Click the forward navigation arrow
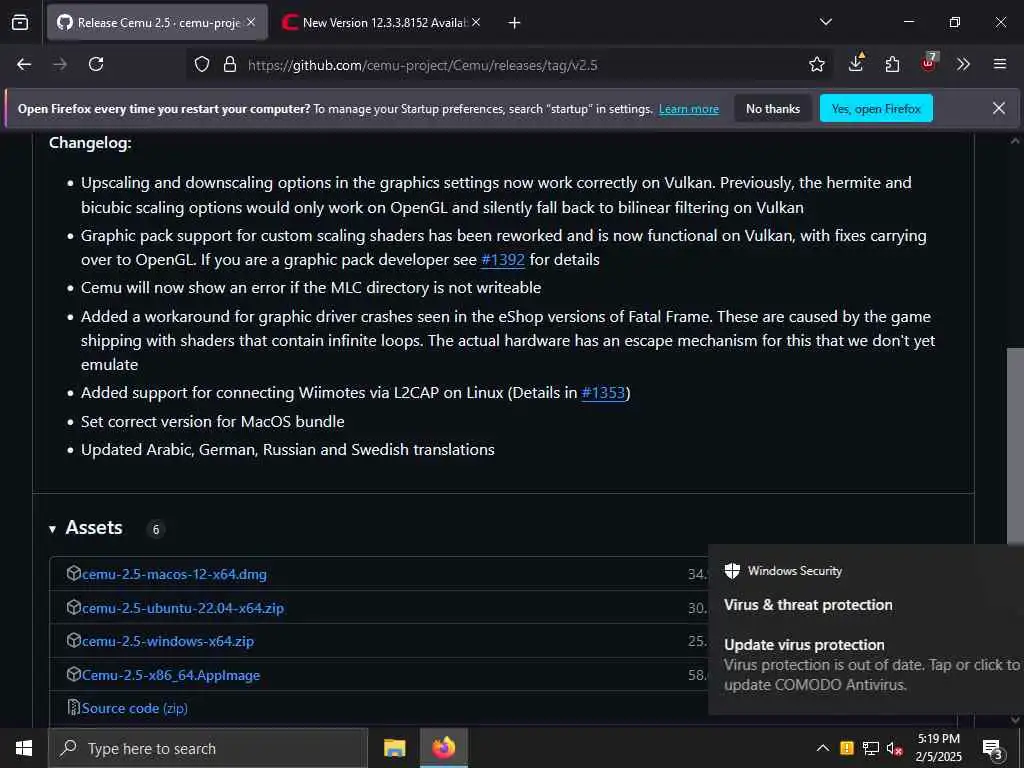 point(60,64)
